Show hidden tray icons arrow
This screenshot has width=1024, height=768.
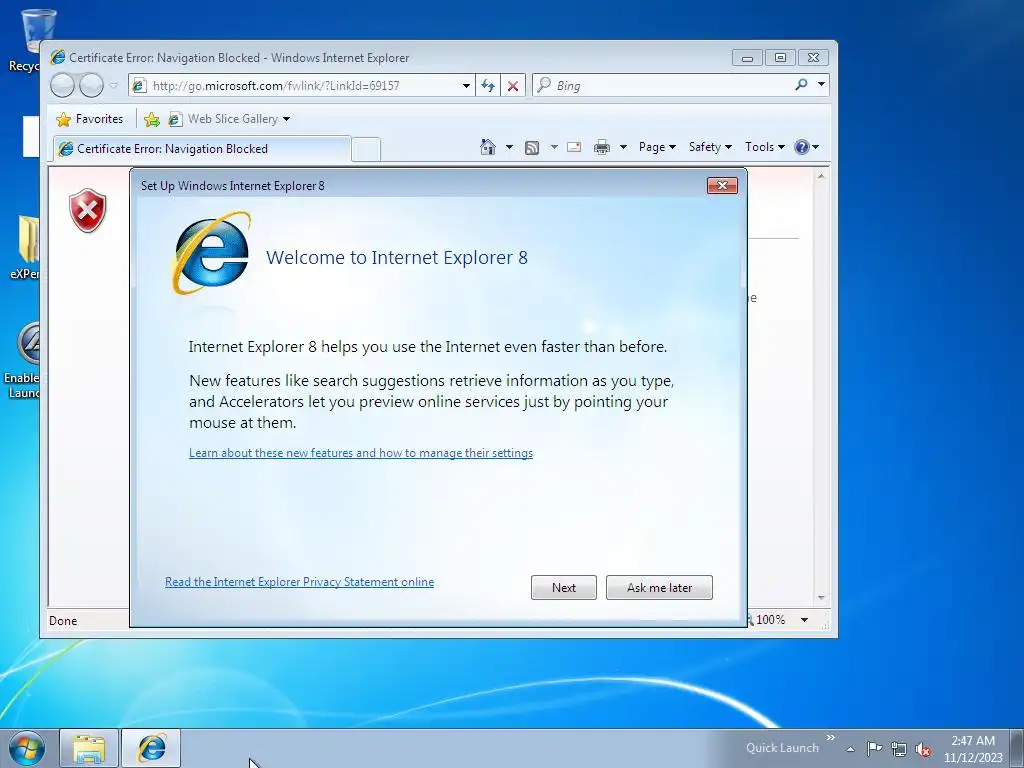pyautogui.click(x=850, y=749)
